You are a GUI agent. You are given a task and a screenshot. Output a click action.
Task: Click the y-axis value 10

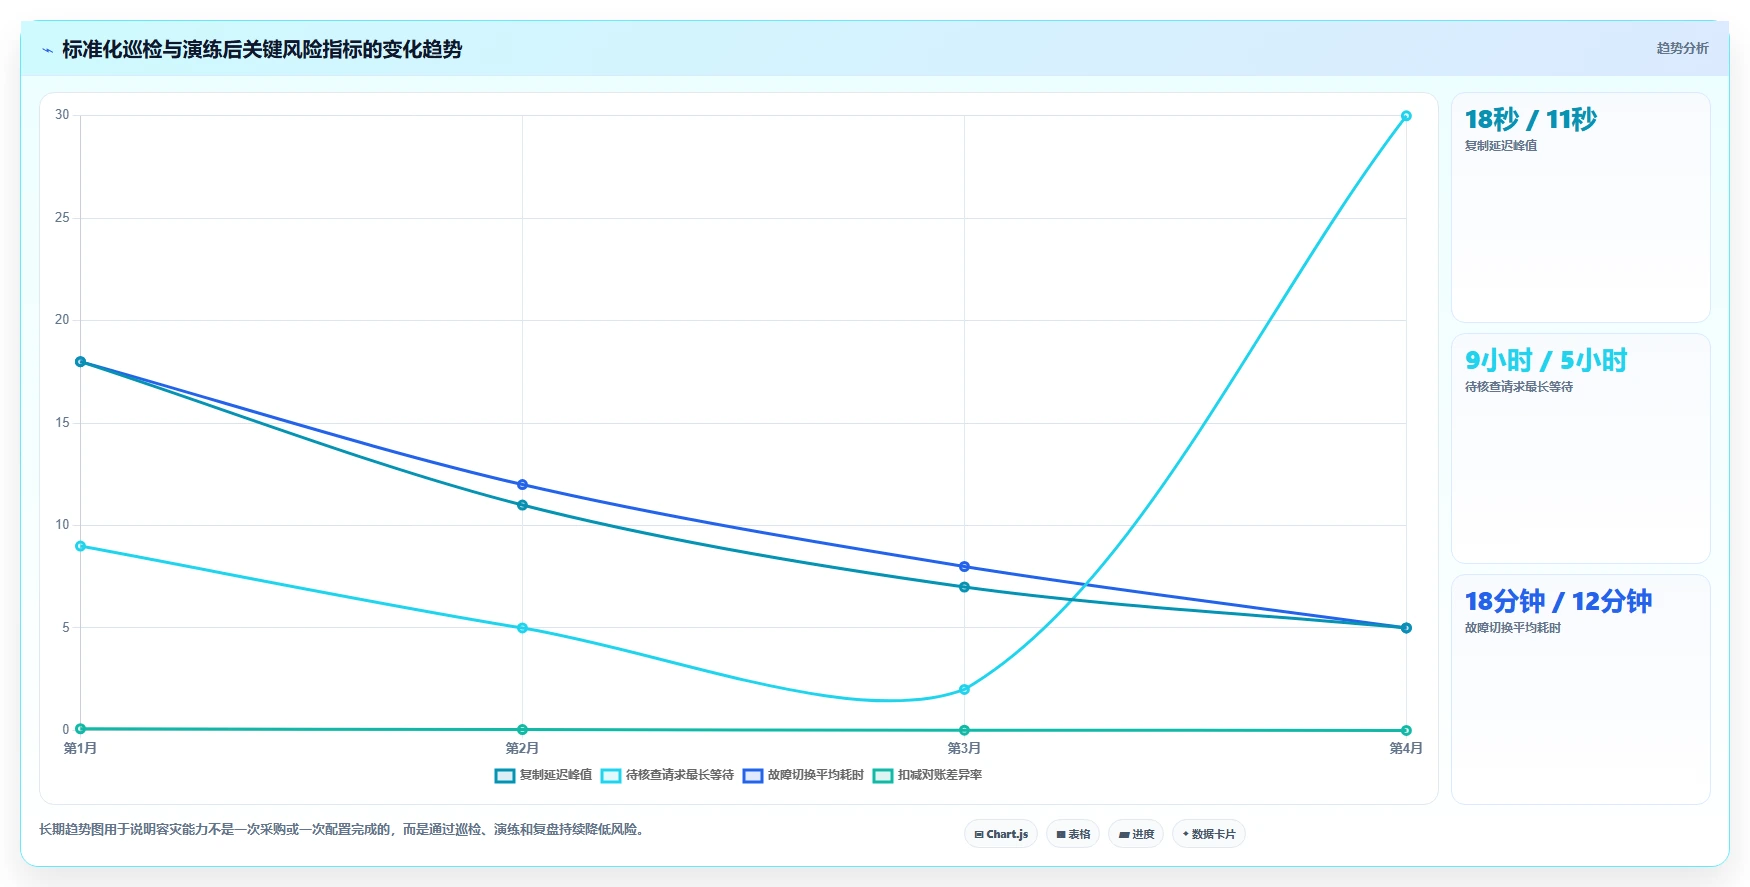[x=62, y=525]
